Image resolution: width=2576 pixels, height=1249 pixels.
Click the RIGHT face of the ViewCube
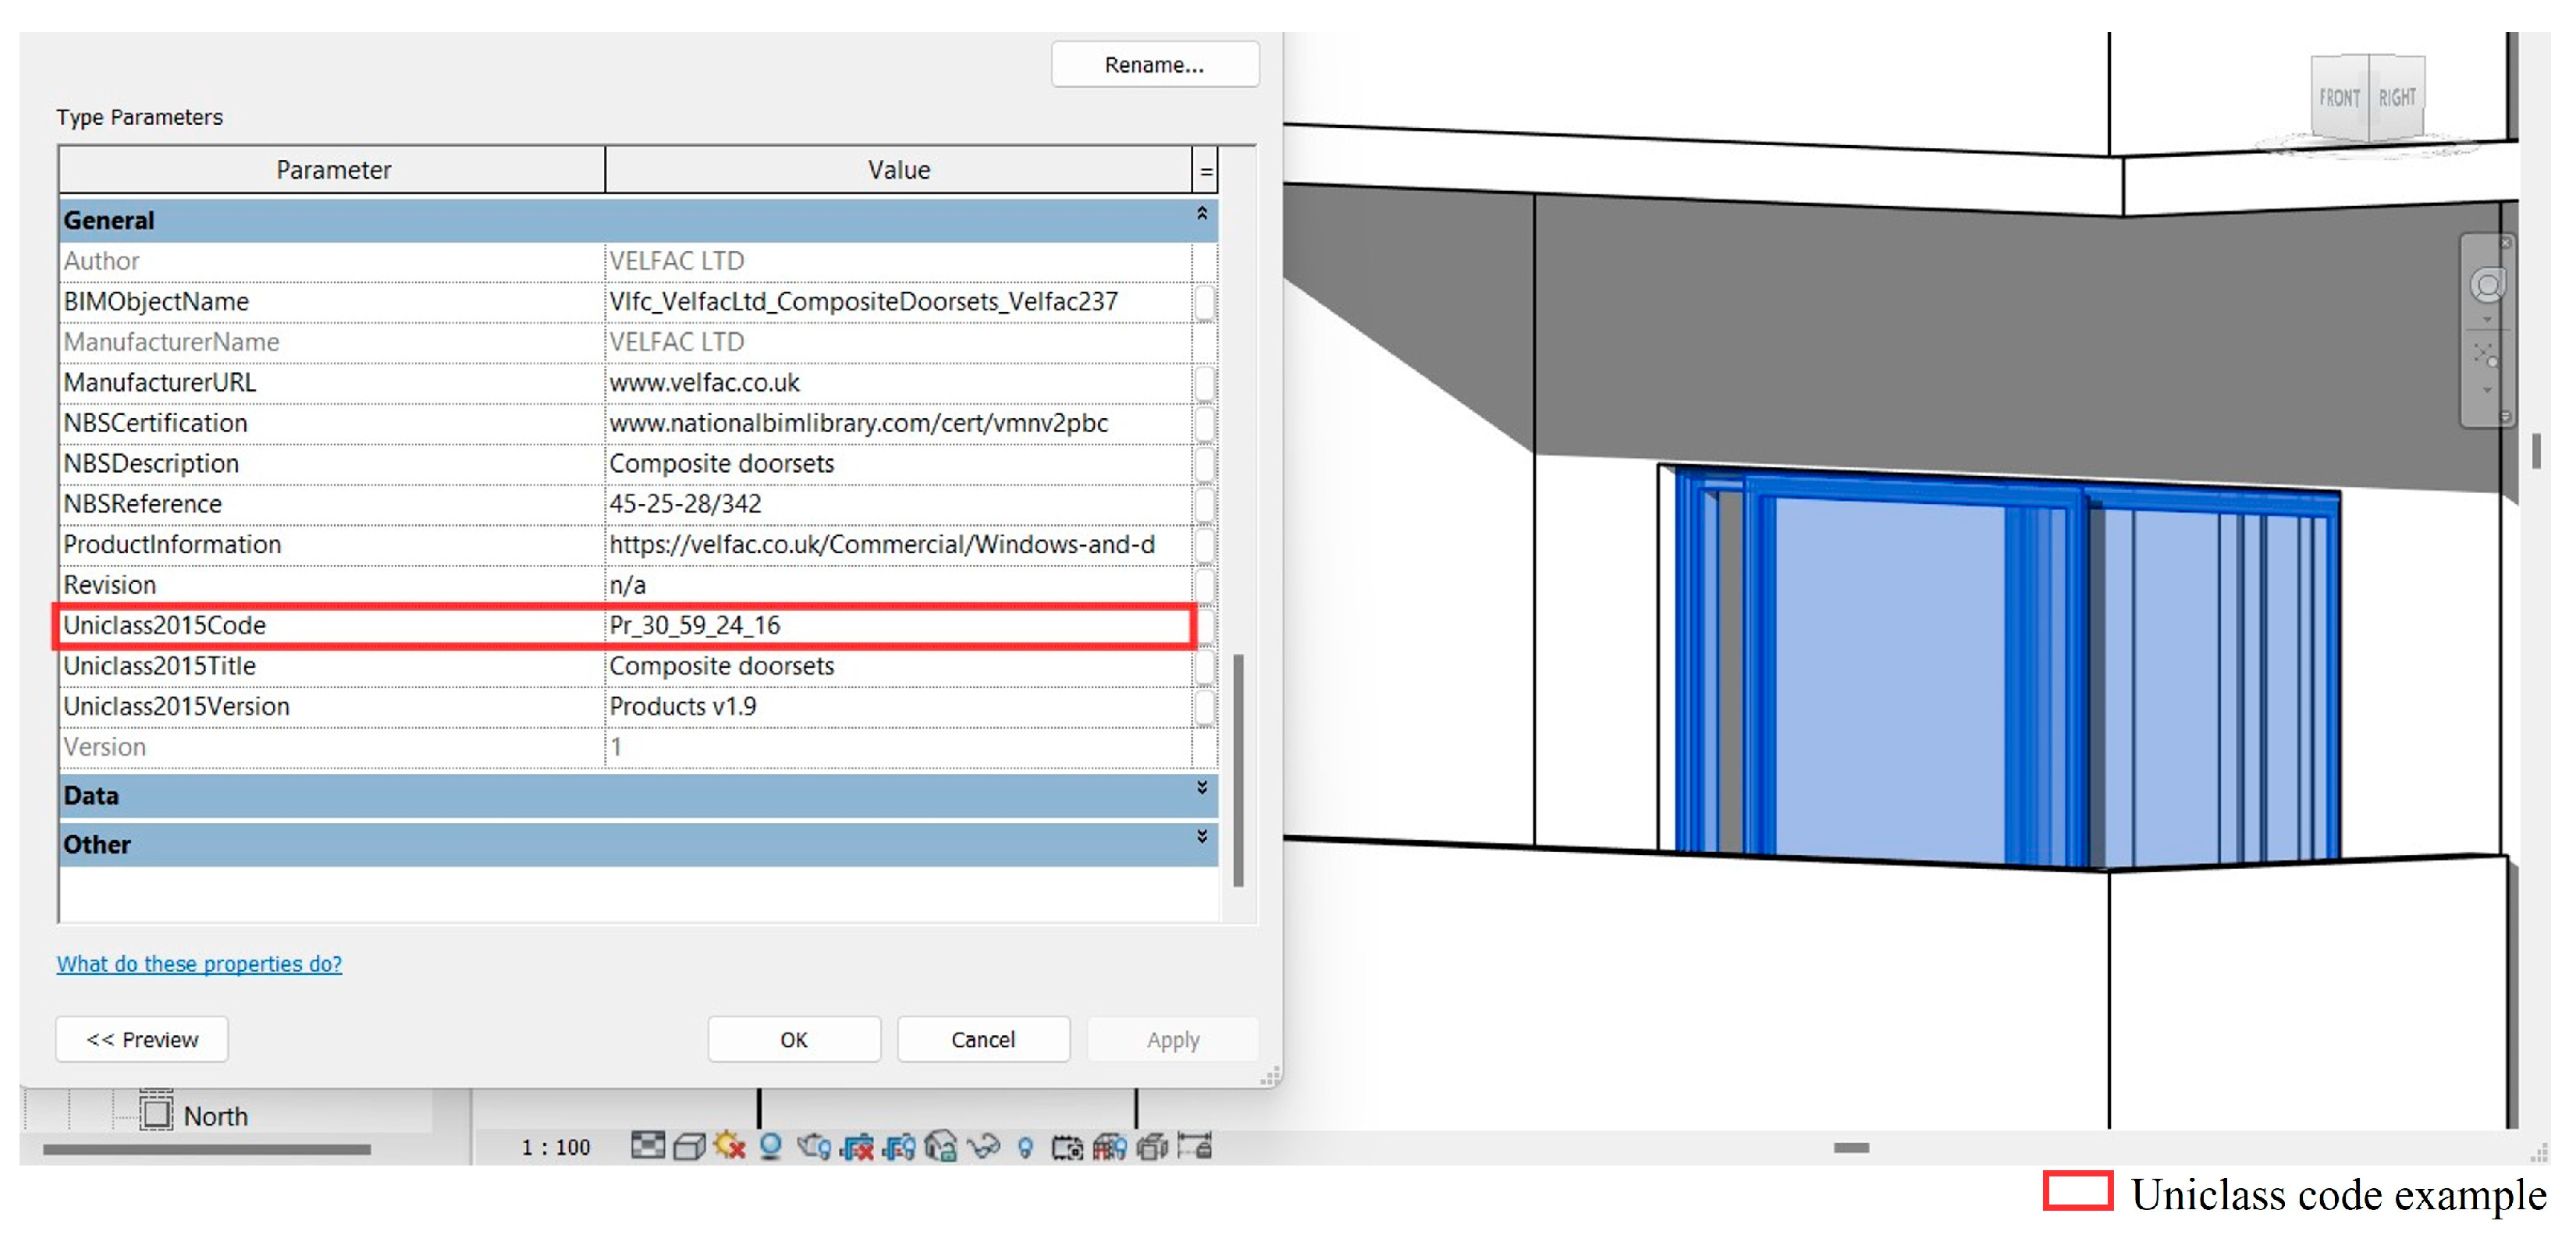pos(2397,97)
